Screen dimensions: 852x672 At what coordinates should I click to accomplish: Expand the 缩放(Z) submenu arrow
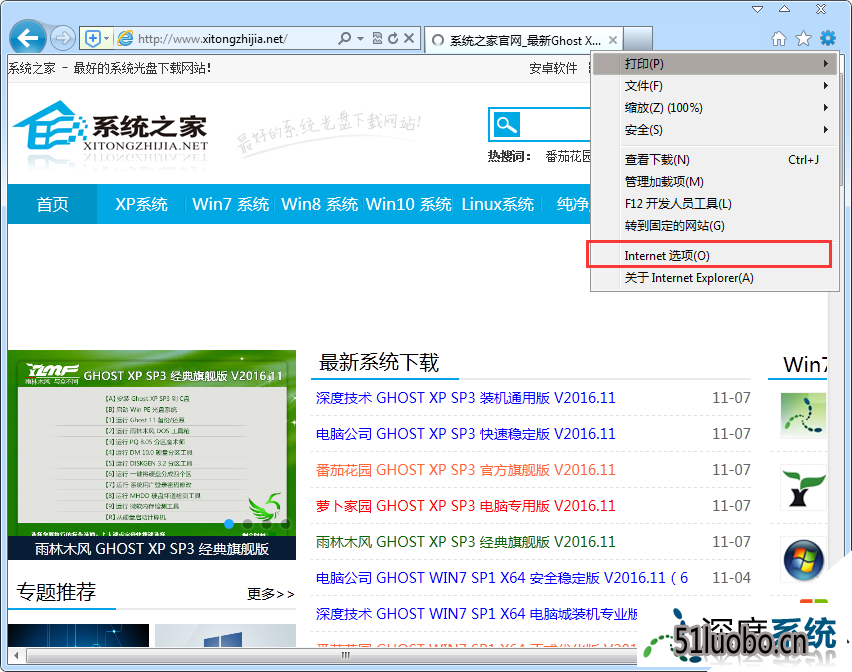[x=825, y=108]
